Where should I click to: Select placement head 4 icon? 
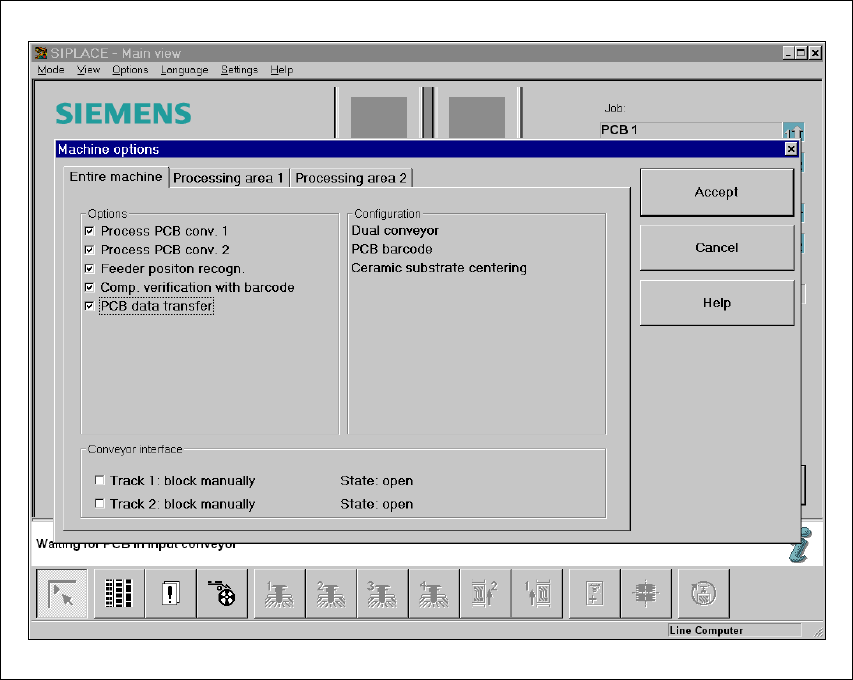pyautogui.click(x=434, y=594)
